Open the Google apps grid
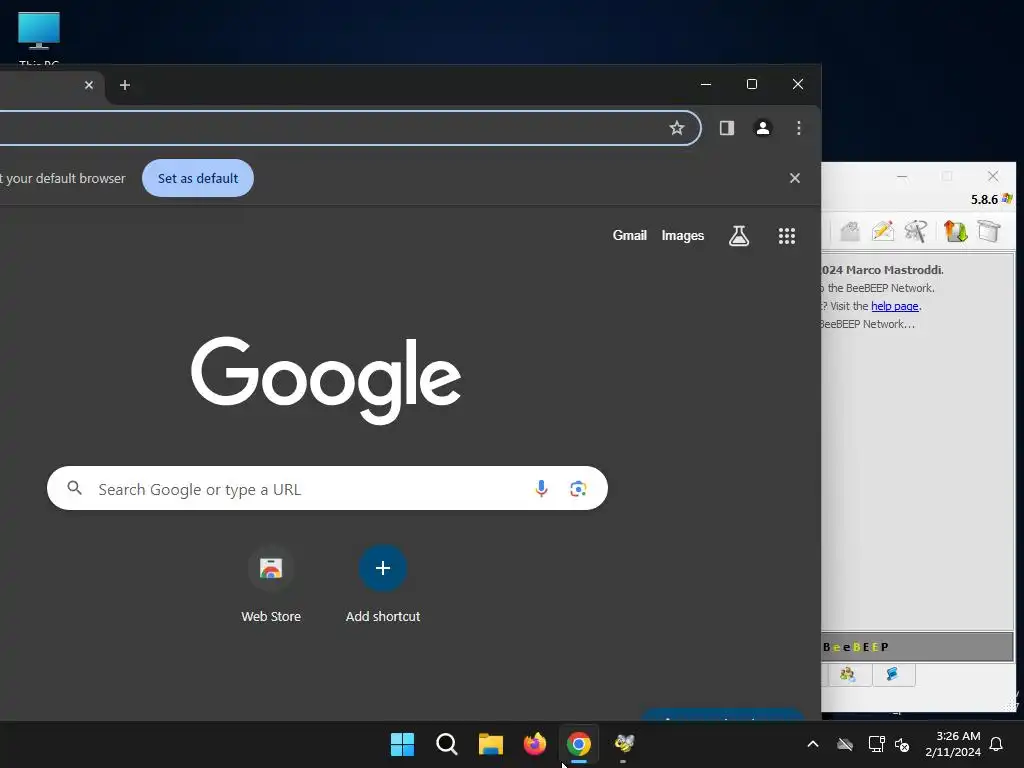The image size is (1024, 768). [787, 236]
